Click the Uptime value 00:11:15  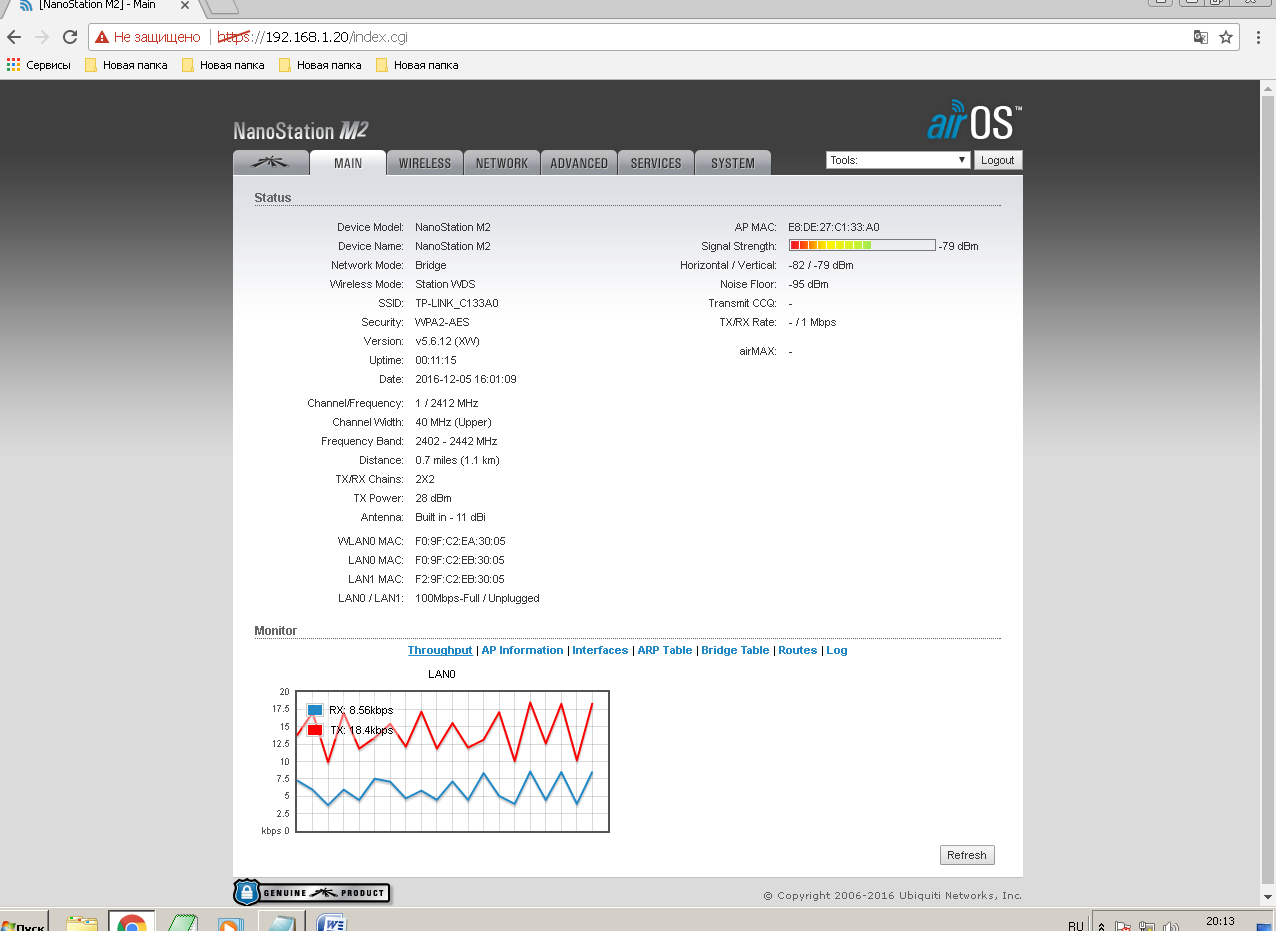coord(436,360)
